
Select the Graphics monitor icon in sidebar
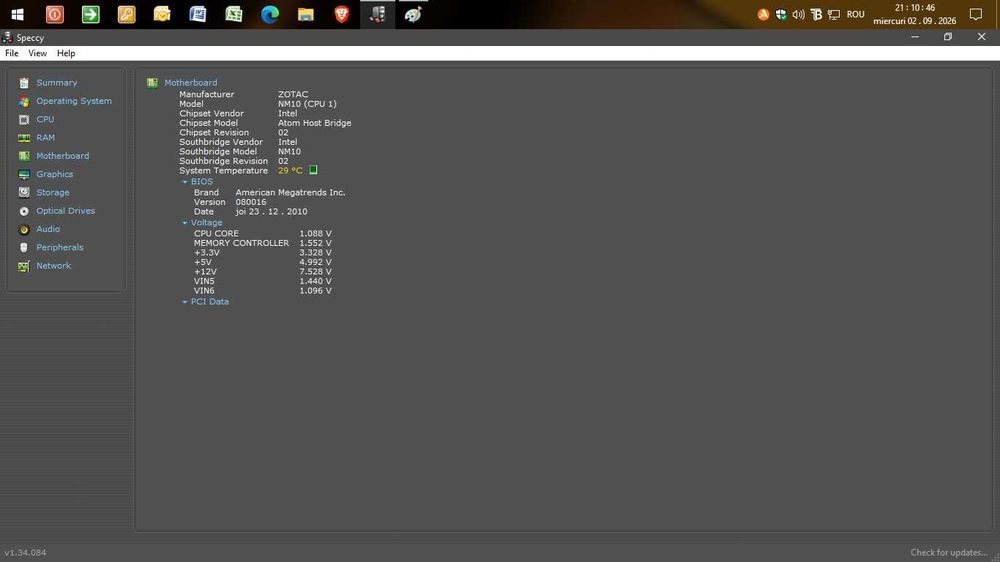tap(24, 174)
